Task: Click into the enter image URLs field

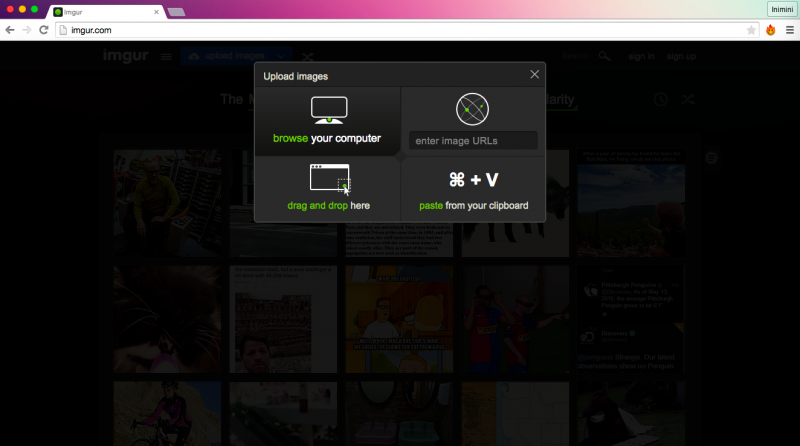Action: pyautogui.click(x=473, y=140)
